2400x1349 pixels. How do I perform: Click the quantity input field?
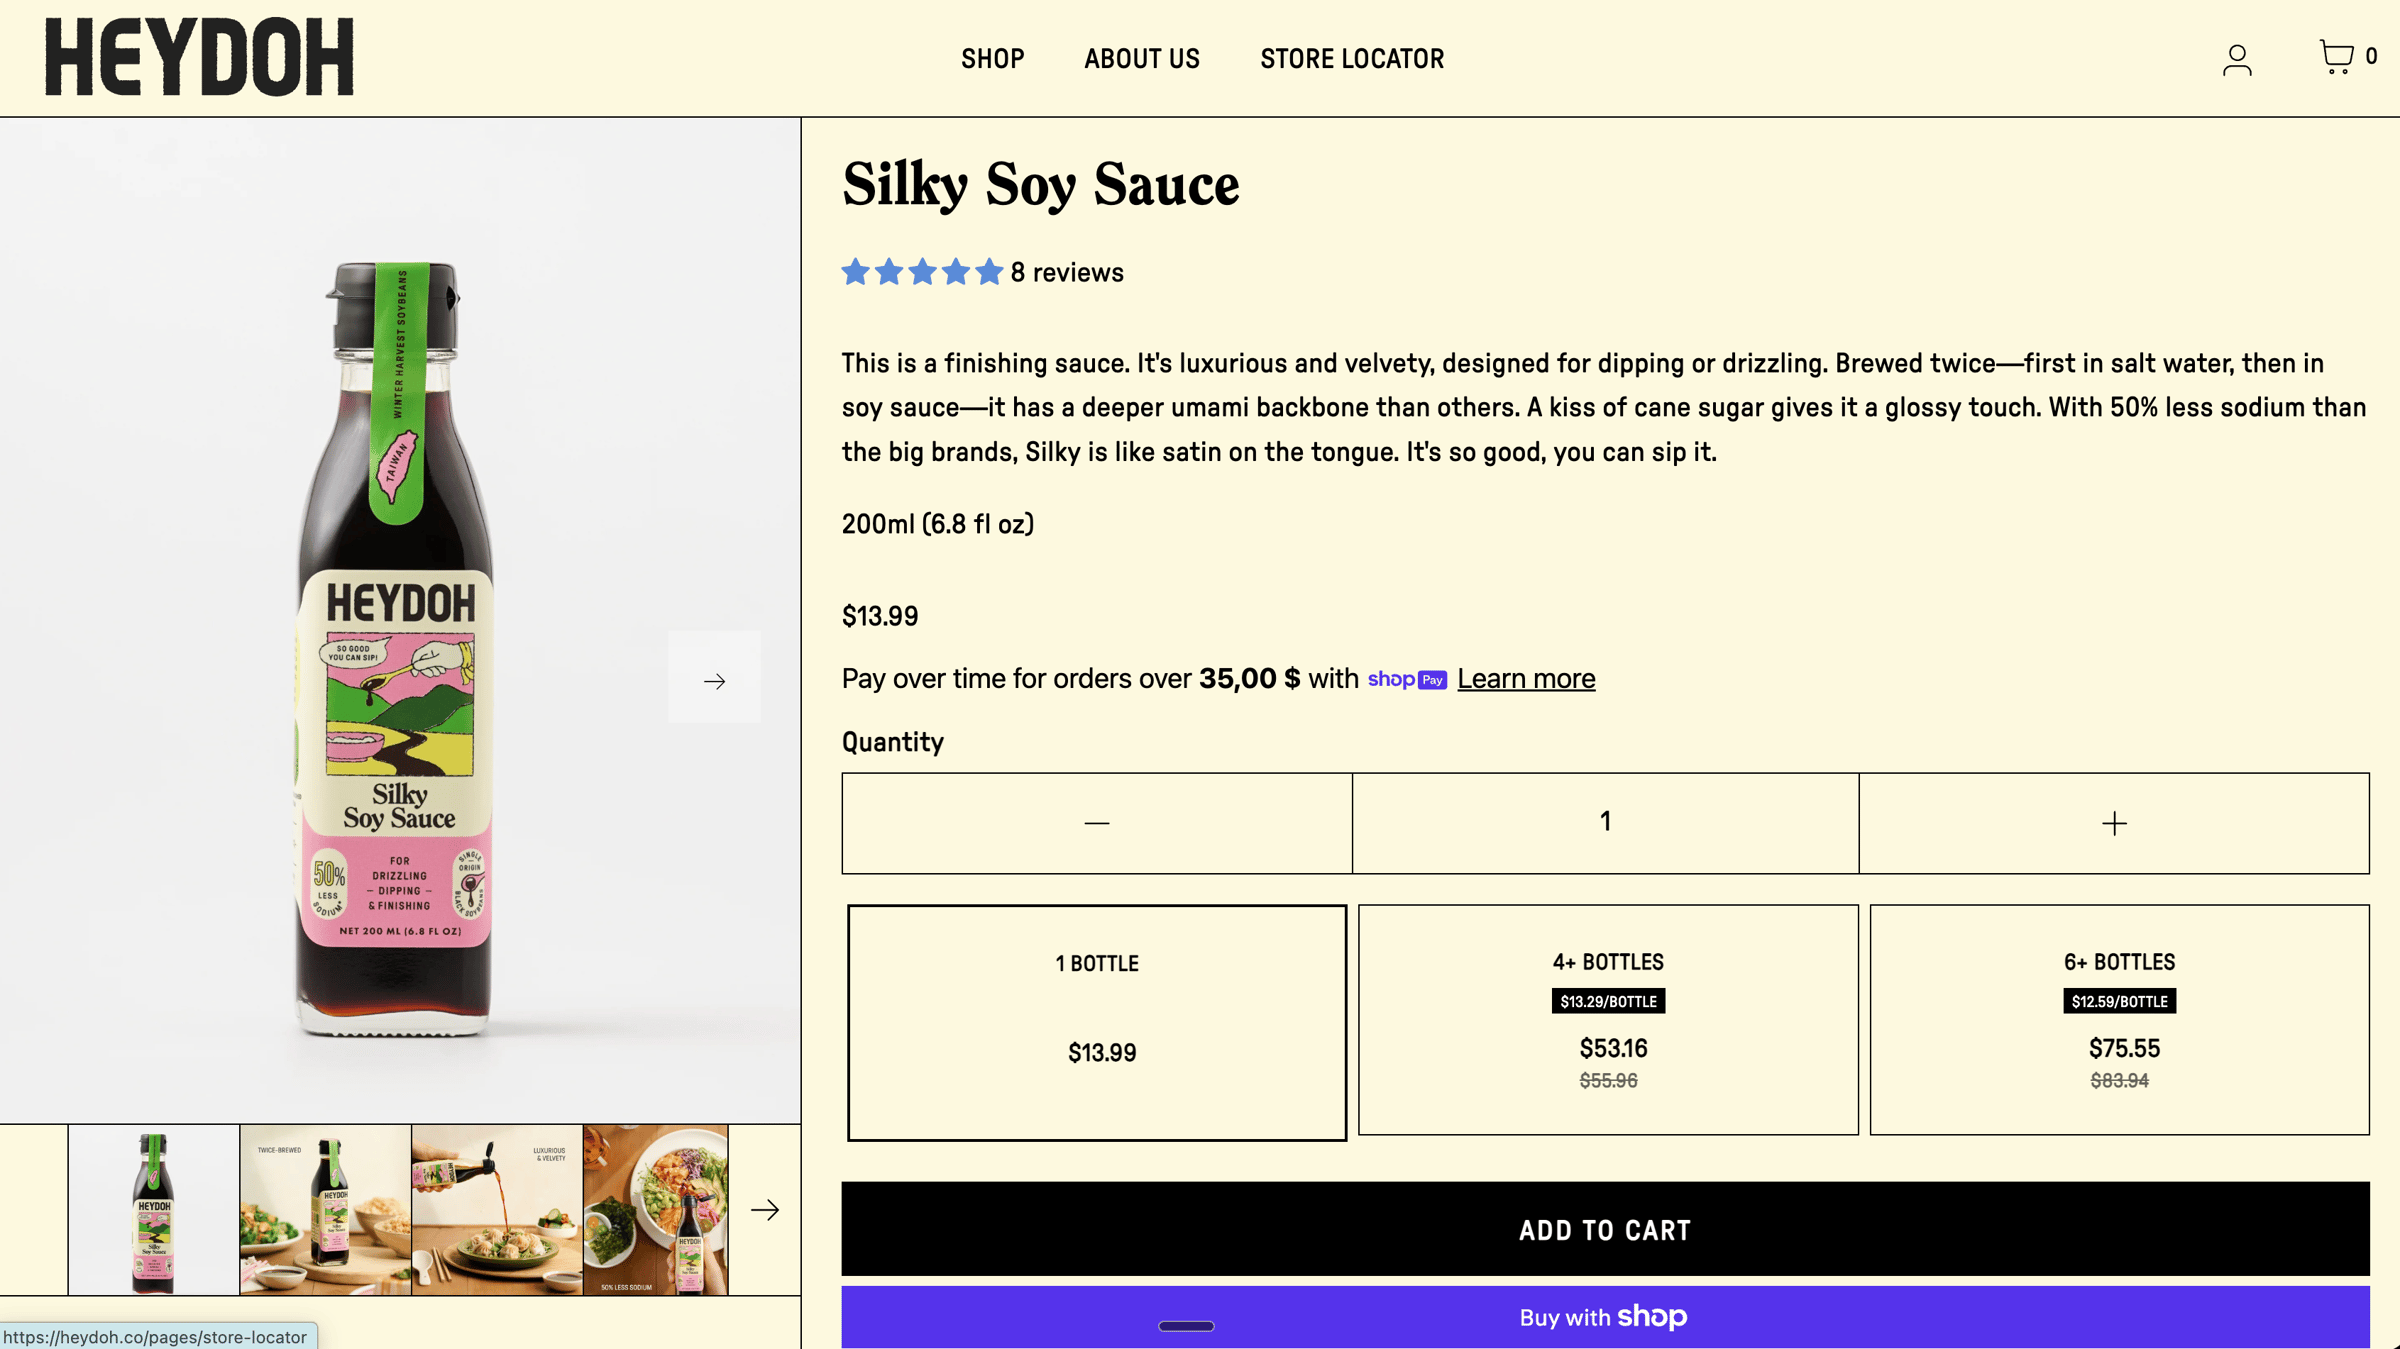point(1605,823)
